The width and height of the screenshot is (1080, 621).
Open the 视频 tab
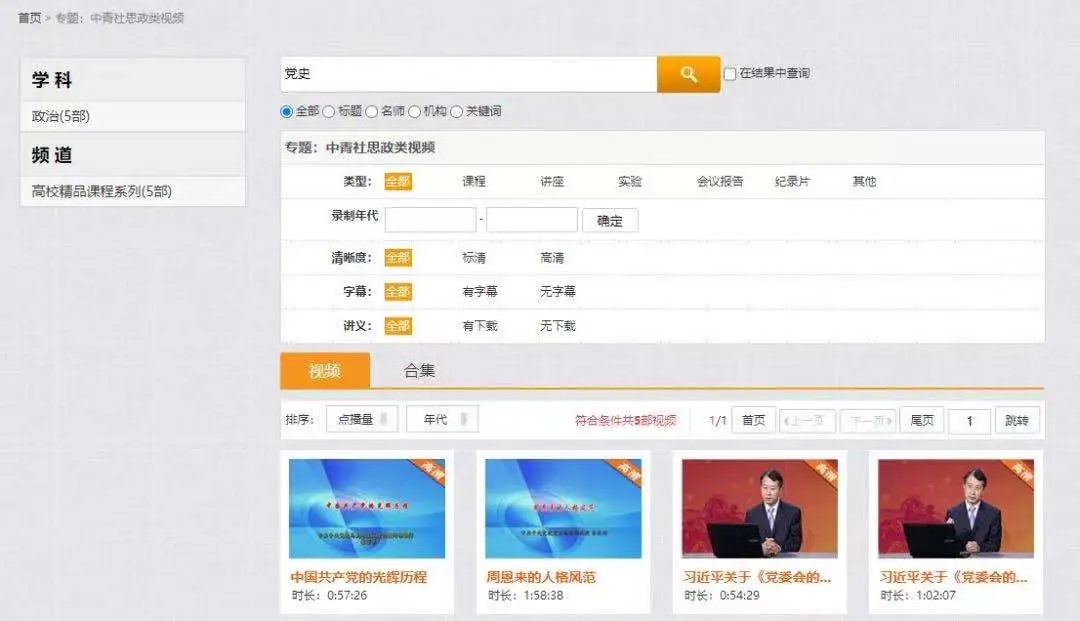point(325,371)
